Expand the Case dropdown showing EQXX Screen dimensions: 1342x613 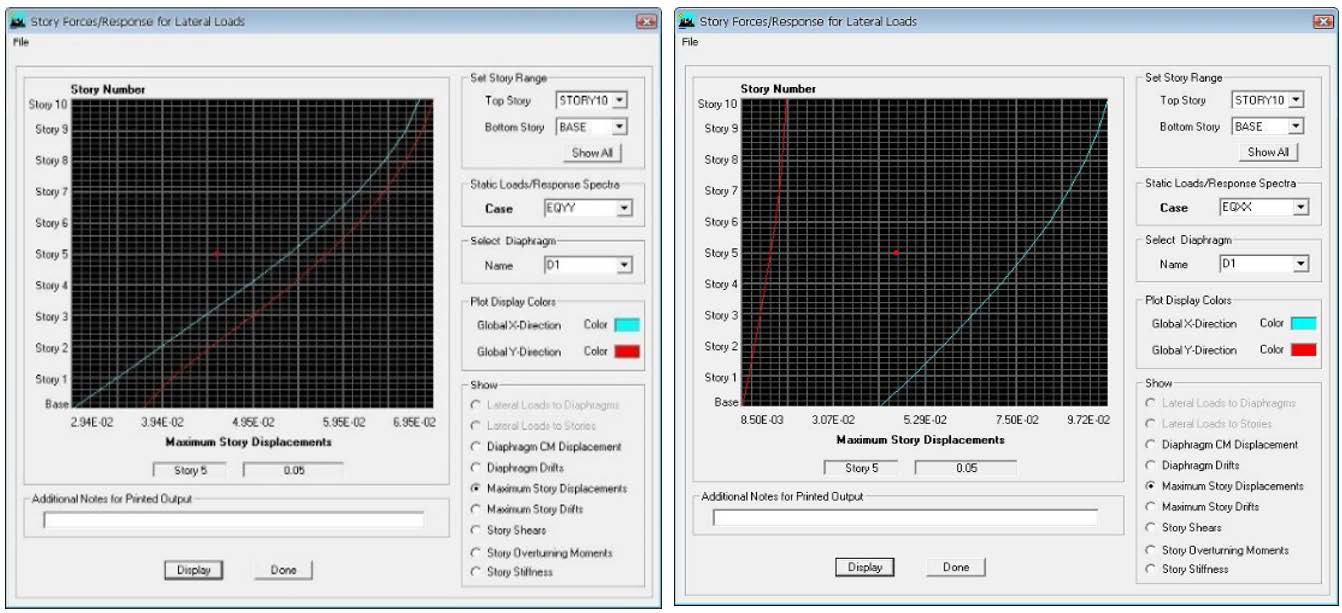coord(1300,207)
